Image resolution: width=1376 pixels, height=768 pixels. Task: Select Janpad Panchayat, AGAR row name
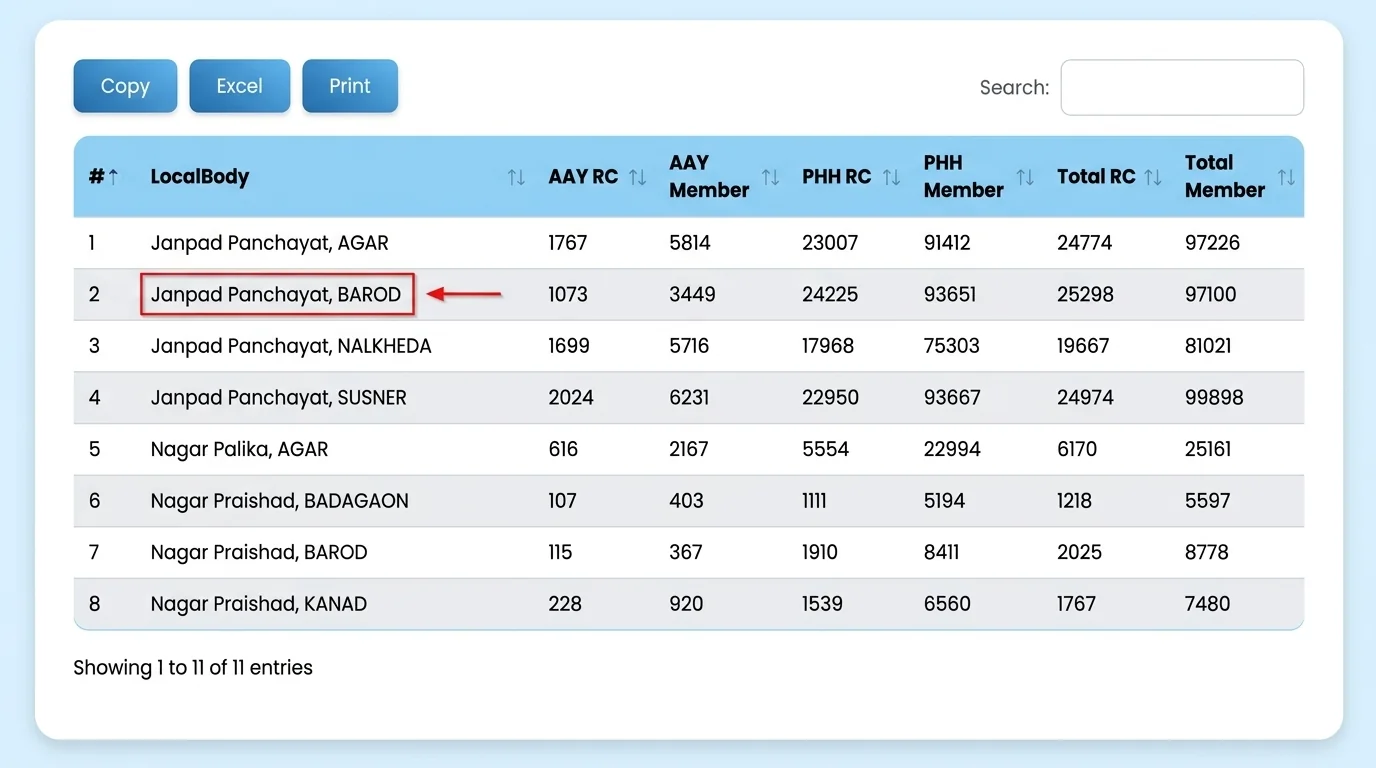(x=270, y=243)
